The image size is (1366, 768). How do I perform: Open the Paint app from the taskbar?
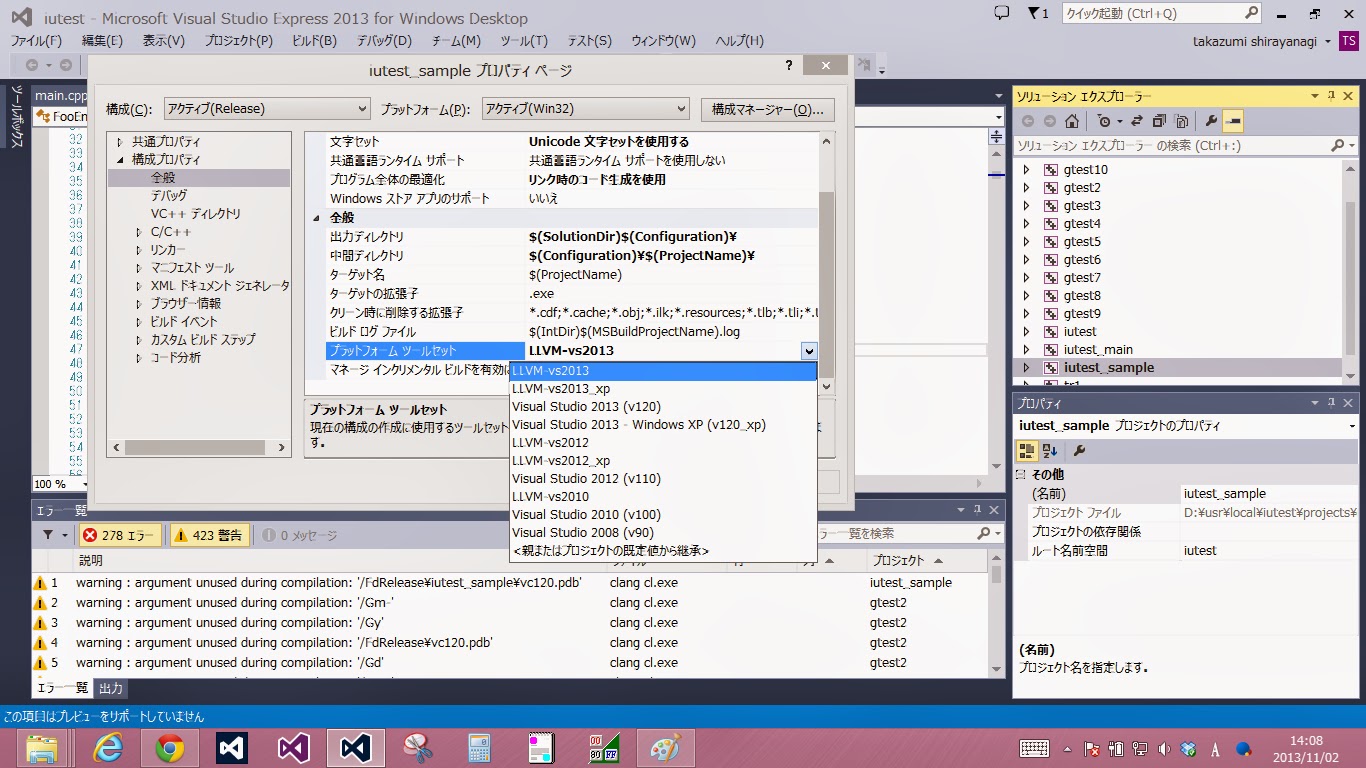click(x=664, y=747)
